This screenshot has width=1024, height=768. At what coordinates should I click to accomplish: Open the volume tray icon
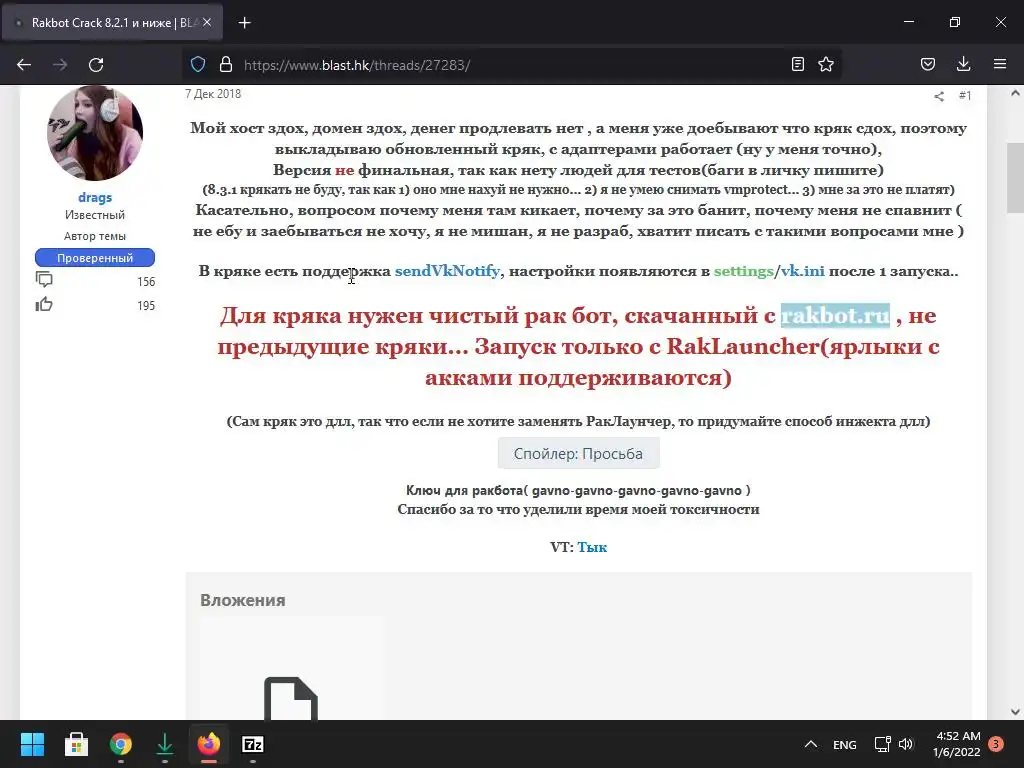[x=906, y=744]
